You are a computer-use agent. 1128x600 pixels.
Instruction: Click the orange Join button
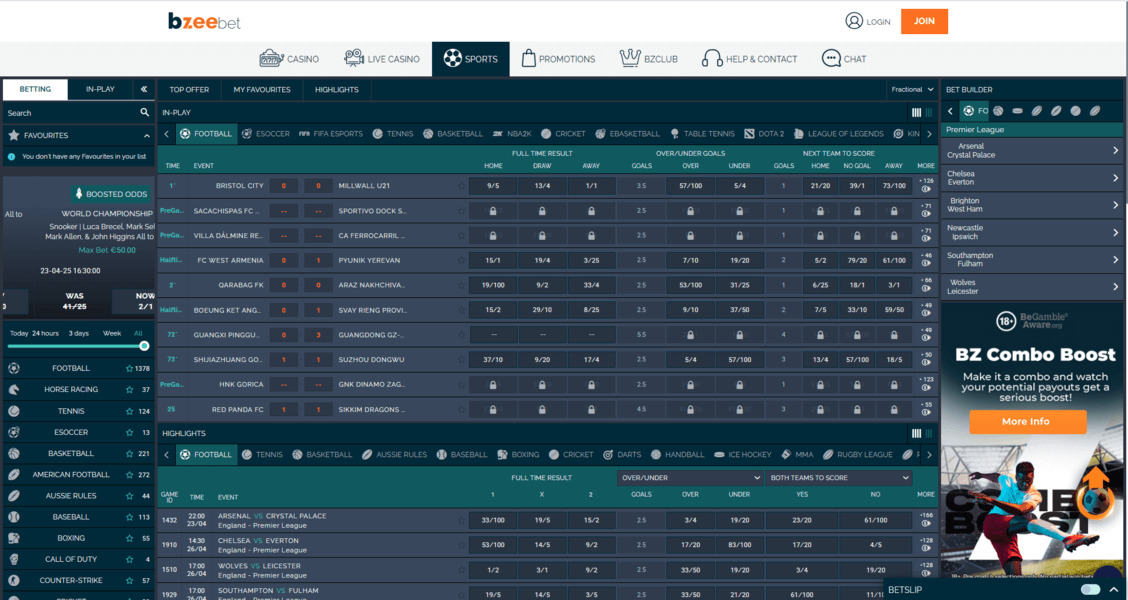[x=924, y=22]
